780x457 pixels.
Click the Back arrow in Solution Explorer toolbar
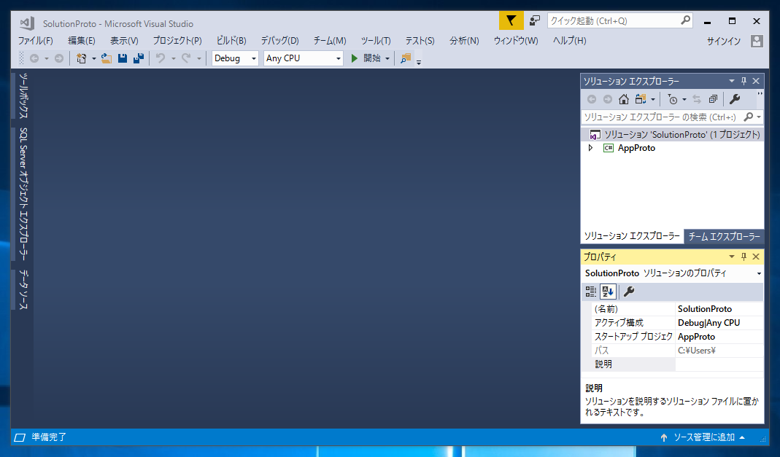591,99
